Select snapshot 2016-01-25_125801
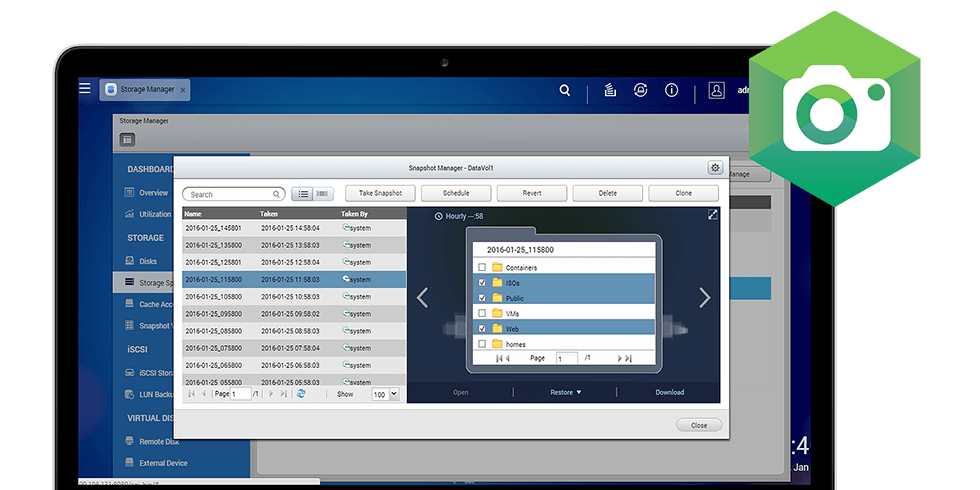Screen dimensions: 980x490 (294, 262)
